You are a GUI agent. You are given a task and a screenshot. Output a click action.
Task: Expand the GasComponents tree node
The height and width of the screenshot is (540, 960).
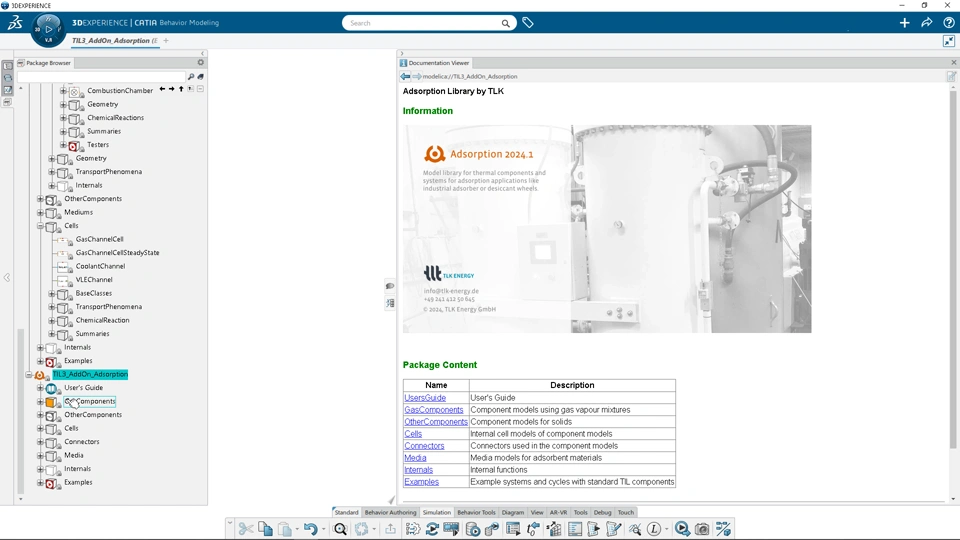pyautogui.click(x=40, y=402)
